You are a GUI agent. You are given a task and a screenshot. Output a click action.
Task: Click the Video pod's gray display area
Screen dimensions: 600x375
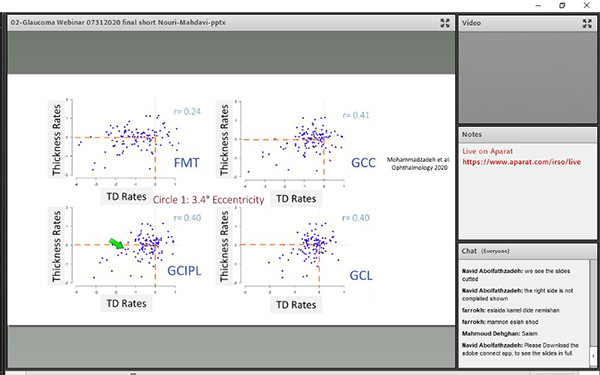click(x=527, y=77)
